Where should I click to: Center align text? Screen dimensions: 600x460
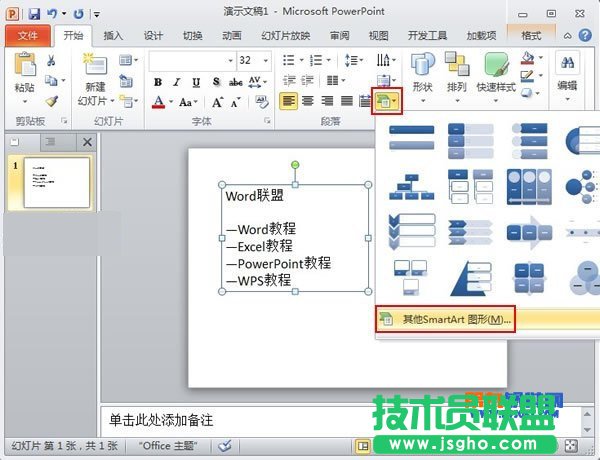coord(308,101)
